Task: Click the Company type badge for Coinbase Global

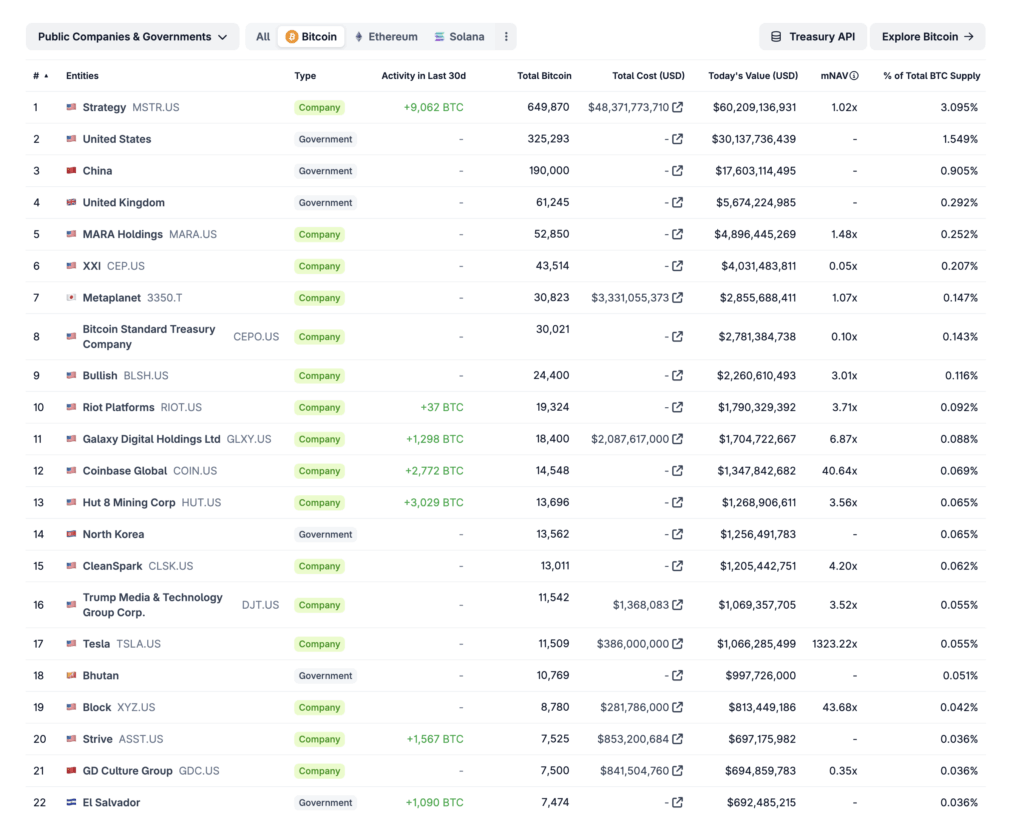Action: (x=319, y=471)
